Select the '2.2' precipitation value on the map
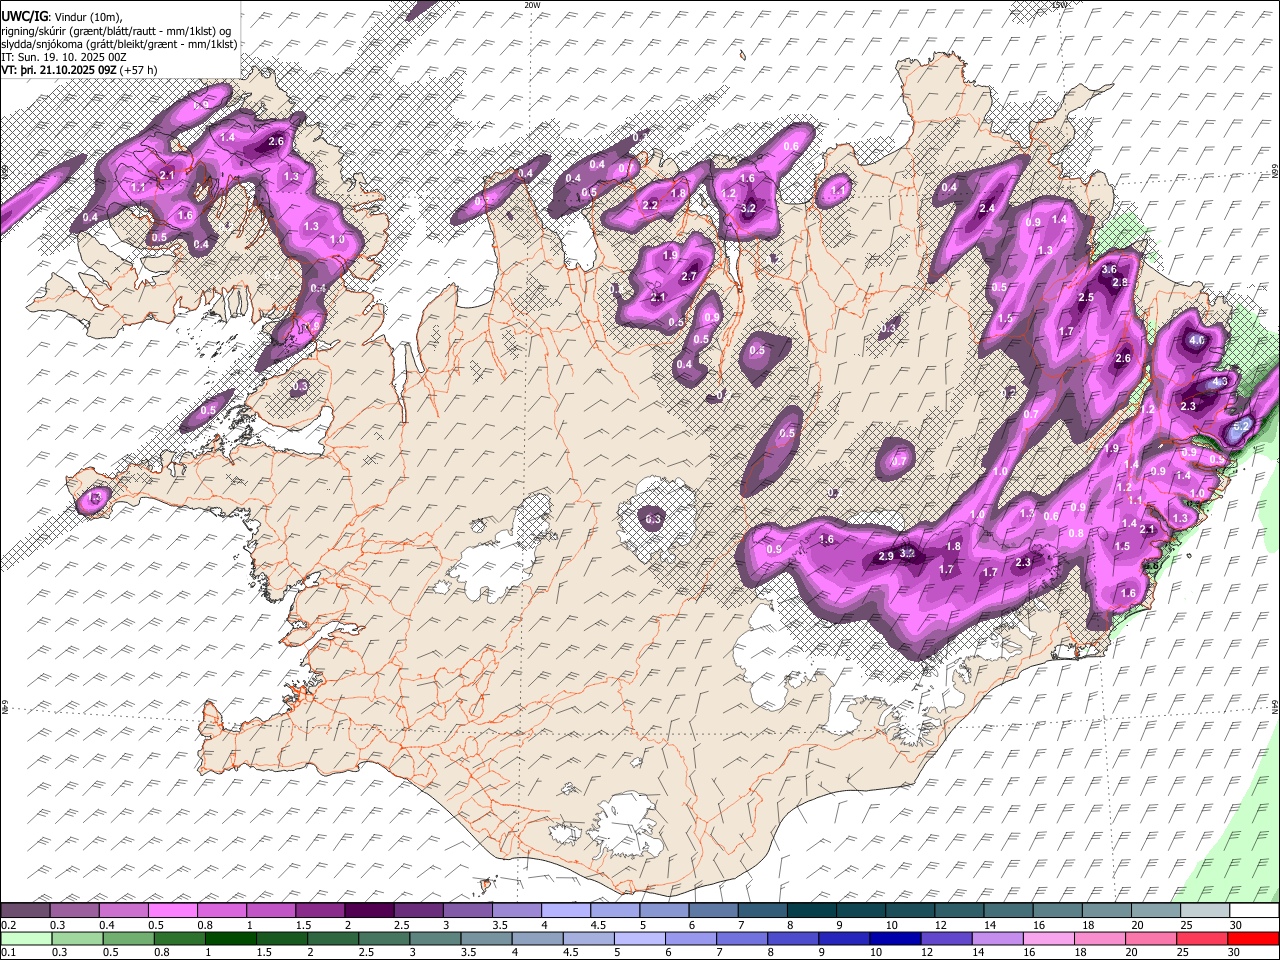1280x960 pixels. click(650, 206)
